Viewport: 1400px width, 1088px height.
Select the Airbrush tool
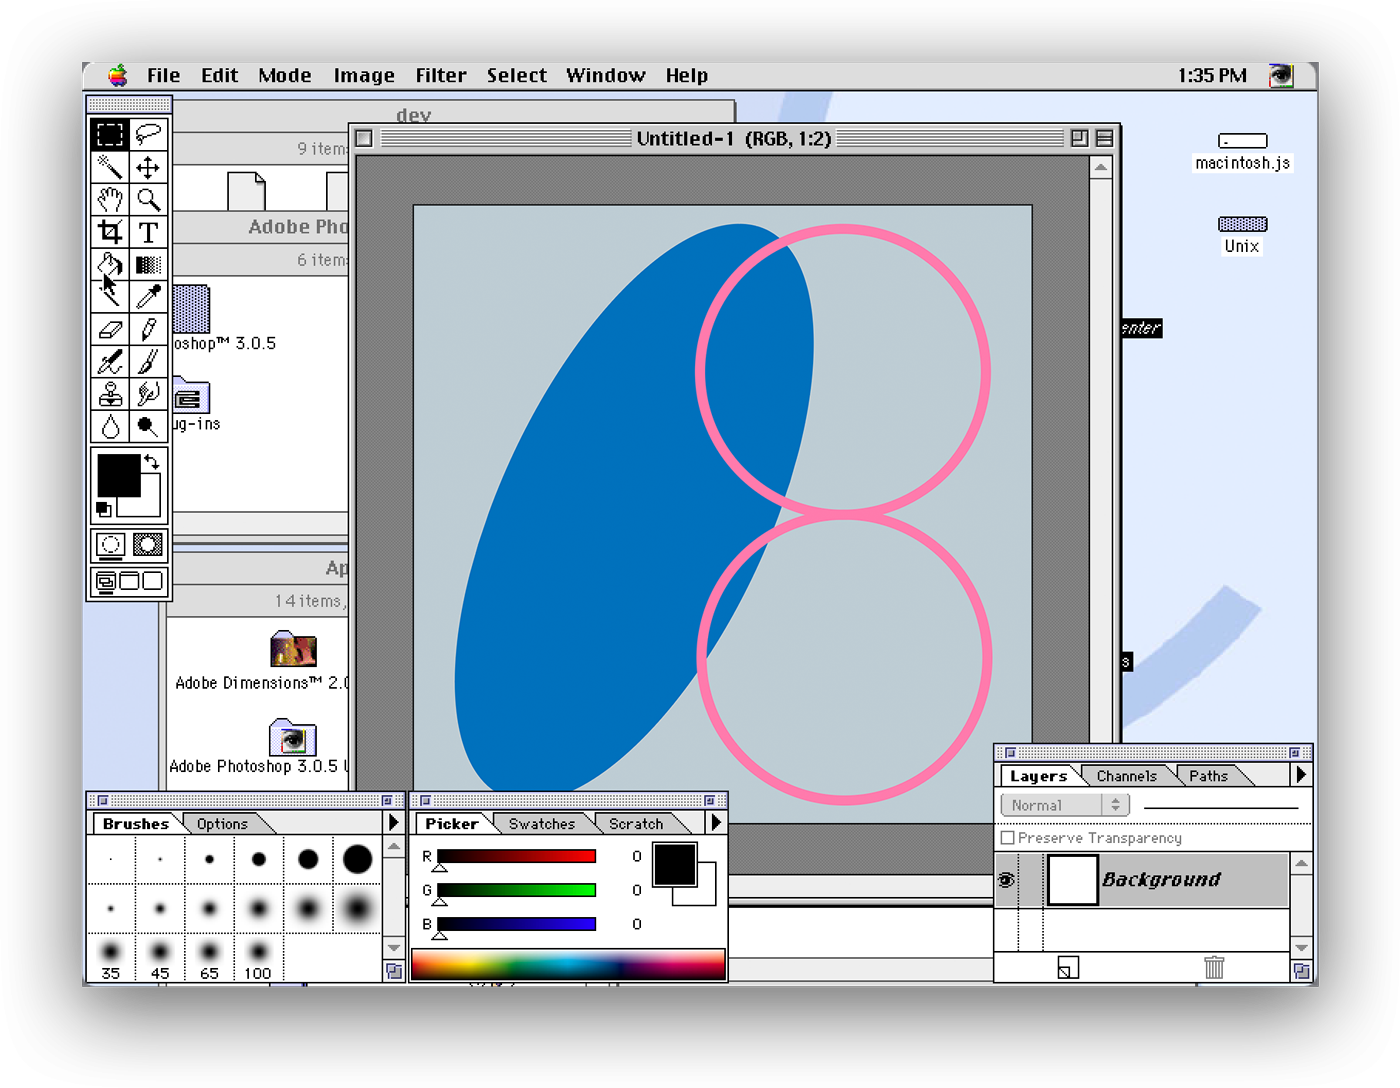pyautogui.click(x=110, y=361)
